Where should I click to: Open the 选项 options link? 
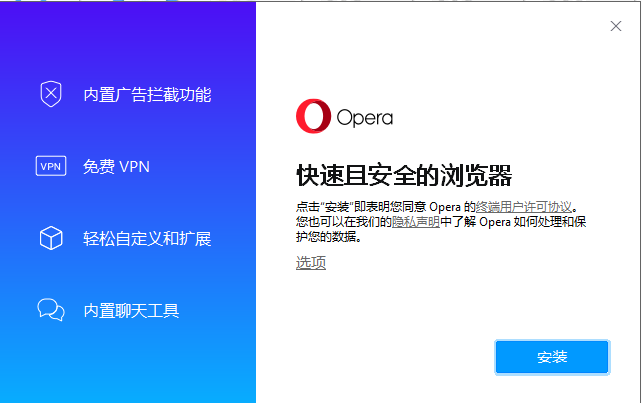(x=311, y=263)
